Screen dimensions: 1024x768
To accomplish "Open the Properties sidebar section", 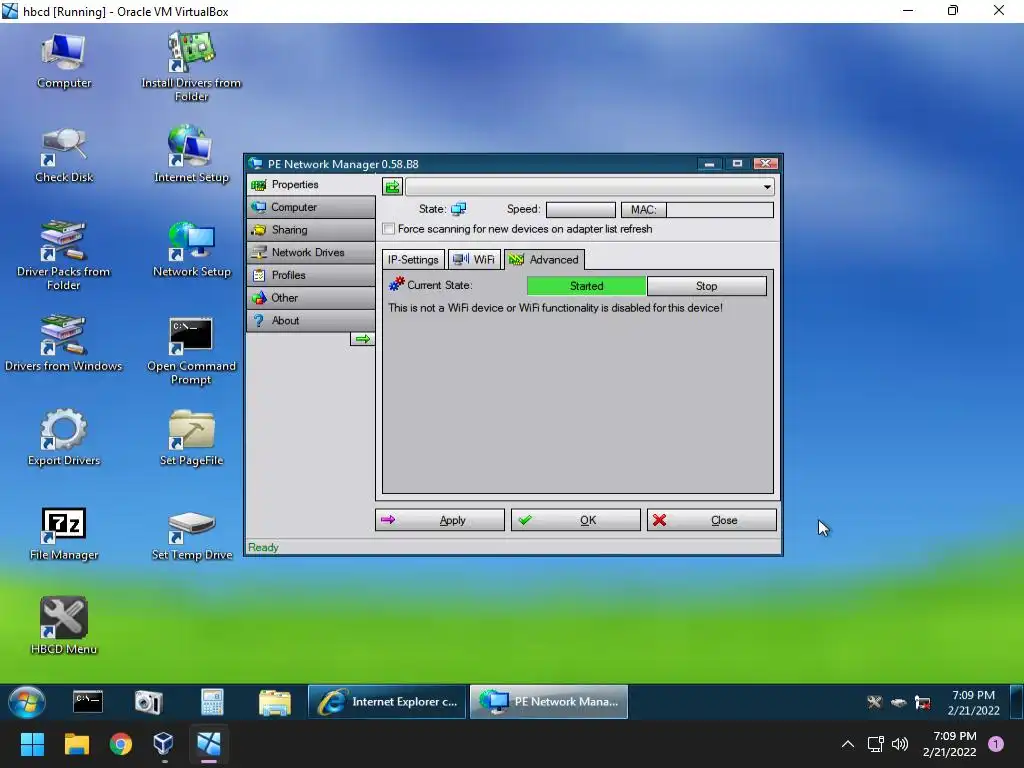I will pos(311,185).
